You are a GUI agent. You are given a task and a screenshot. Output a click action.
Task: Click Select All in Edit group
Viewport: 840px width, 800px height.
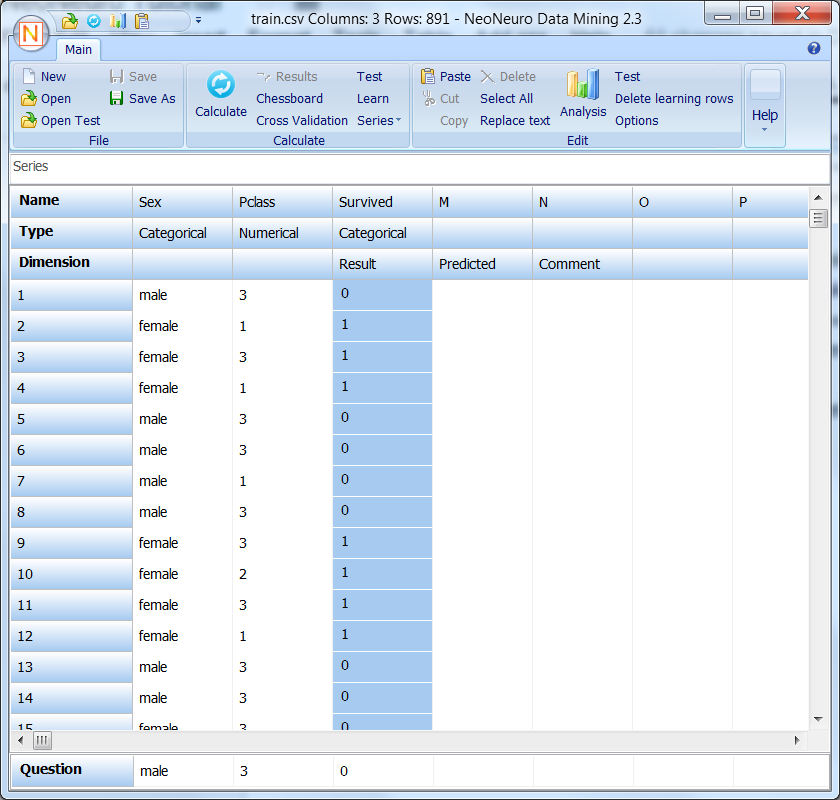(x=506, y=99)
